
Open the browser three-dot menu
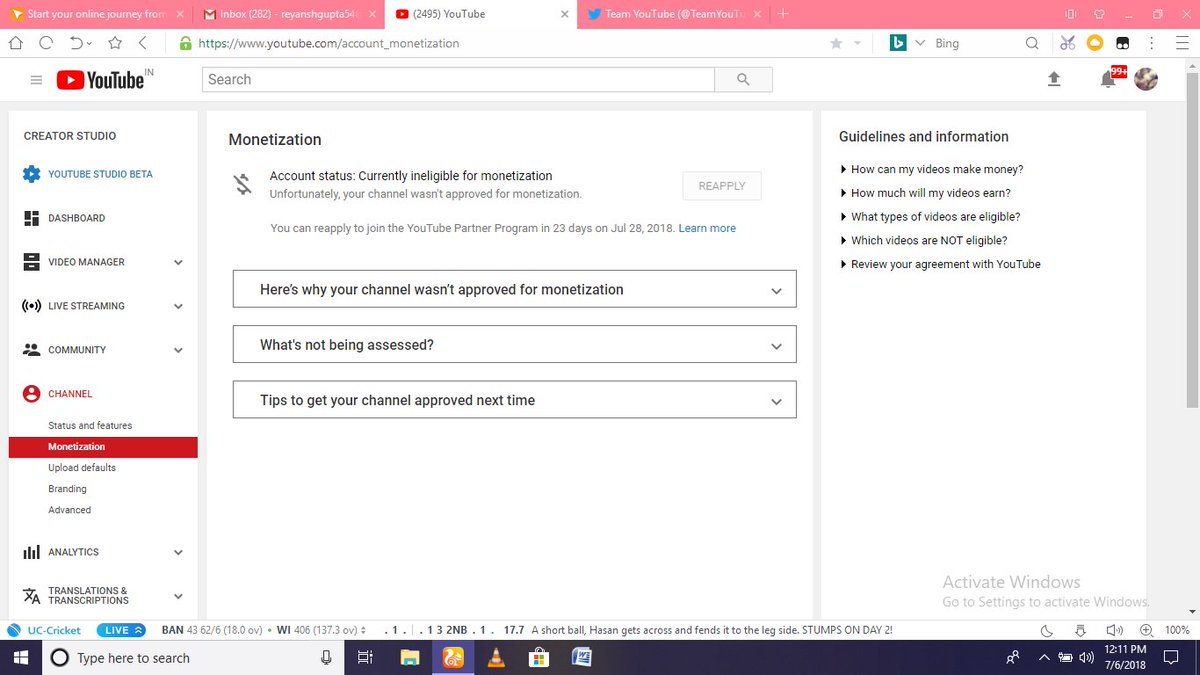(x=1153, y=43)
